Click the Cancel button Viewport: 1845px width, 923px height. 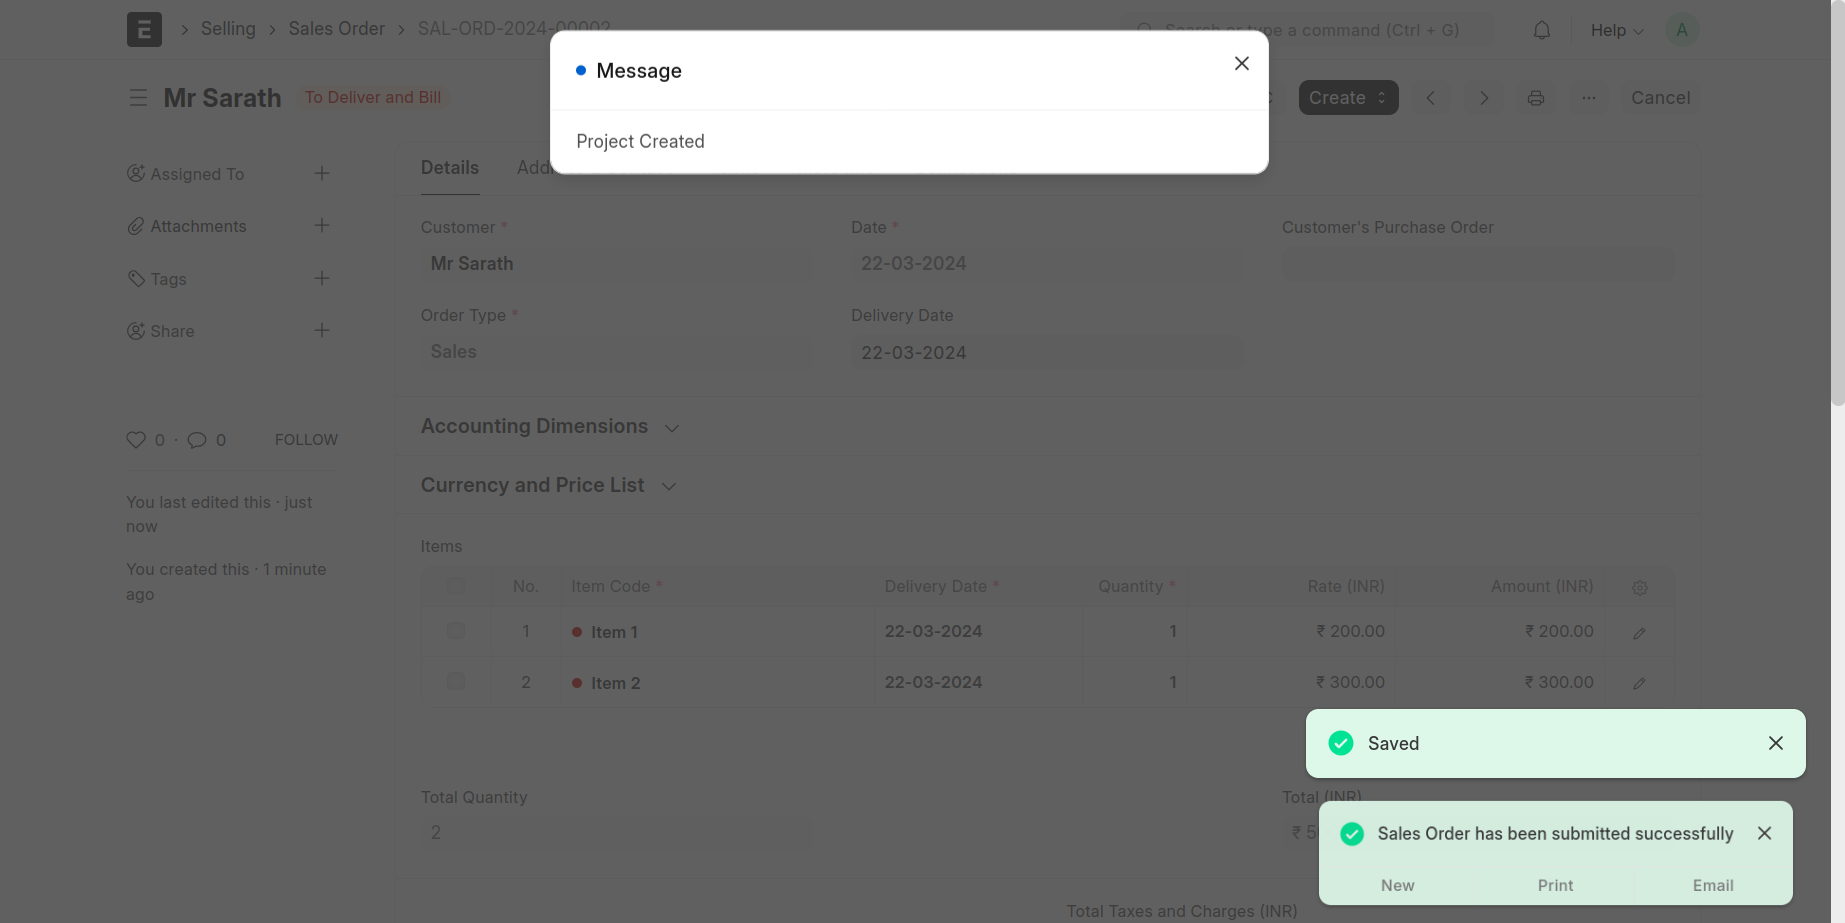click(x=1660, y=98)
